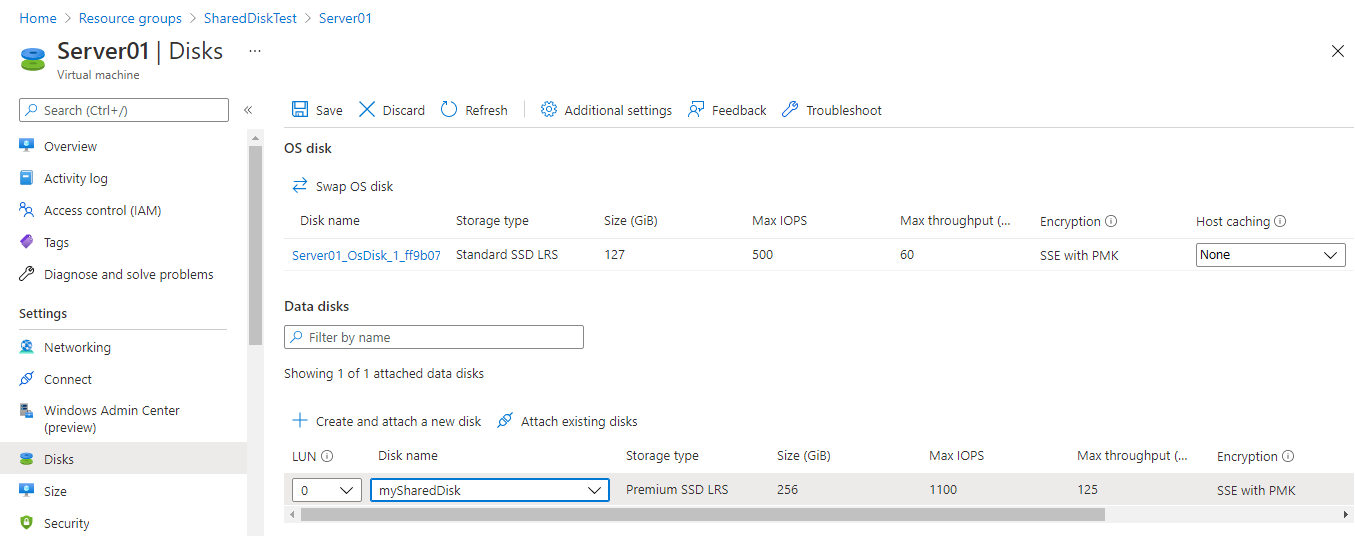Open the Host caching None dropdown
The width and height of the screenshot is (1355, 536).
1271,255
